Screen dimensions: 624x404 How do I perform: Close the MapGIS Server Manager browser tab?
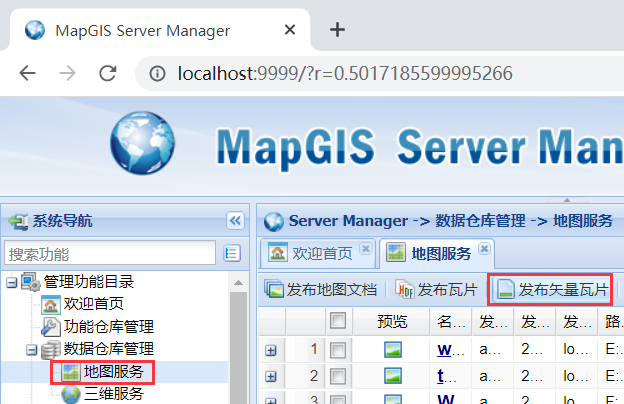tap(290, 29)
